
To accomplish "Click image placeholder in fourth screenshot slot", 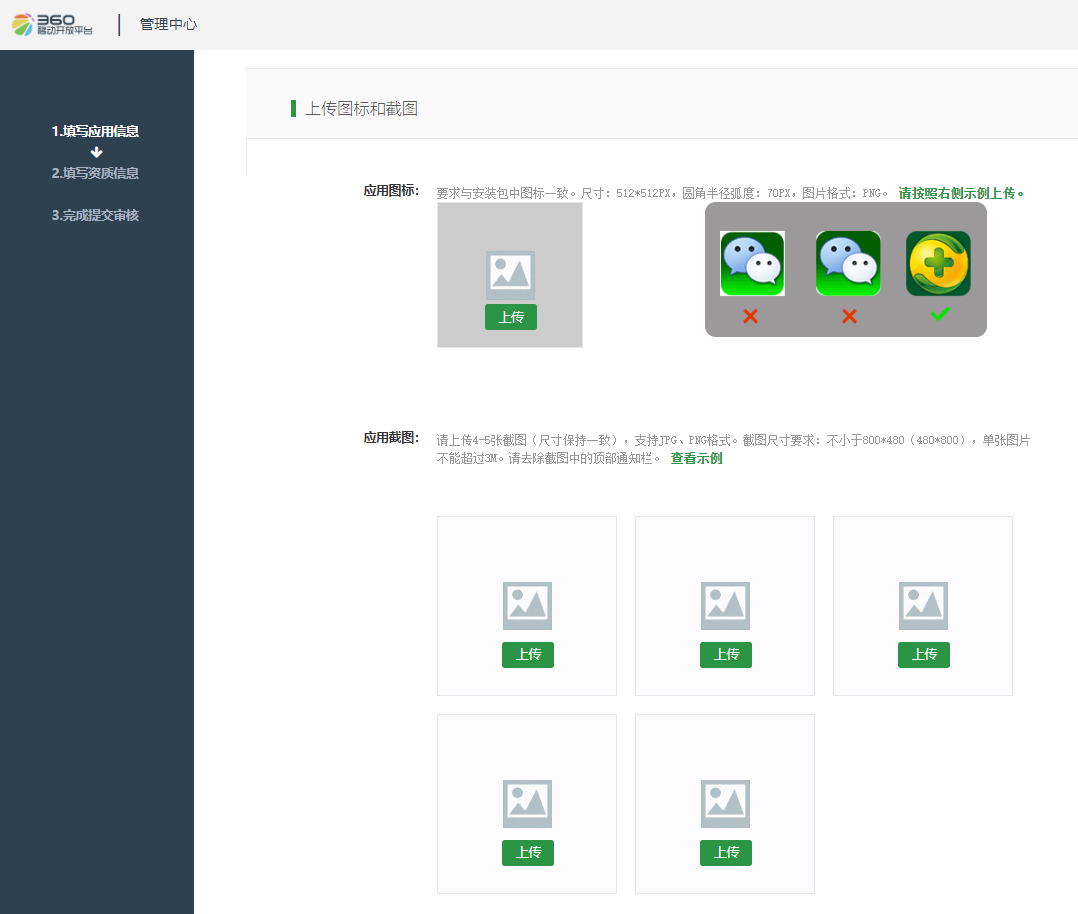I will click(x=527, y=804).
